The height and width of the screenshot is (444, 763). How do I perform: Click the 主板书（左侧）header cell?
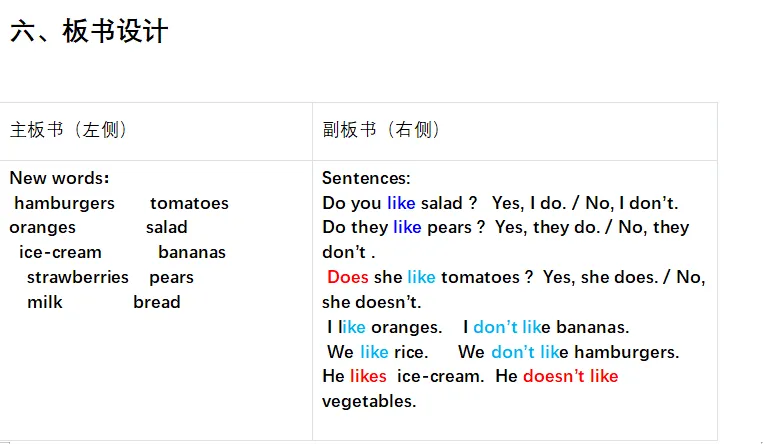[x=68, y=130]
